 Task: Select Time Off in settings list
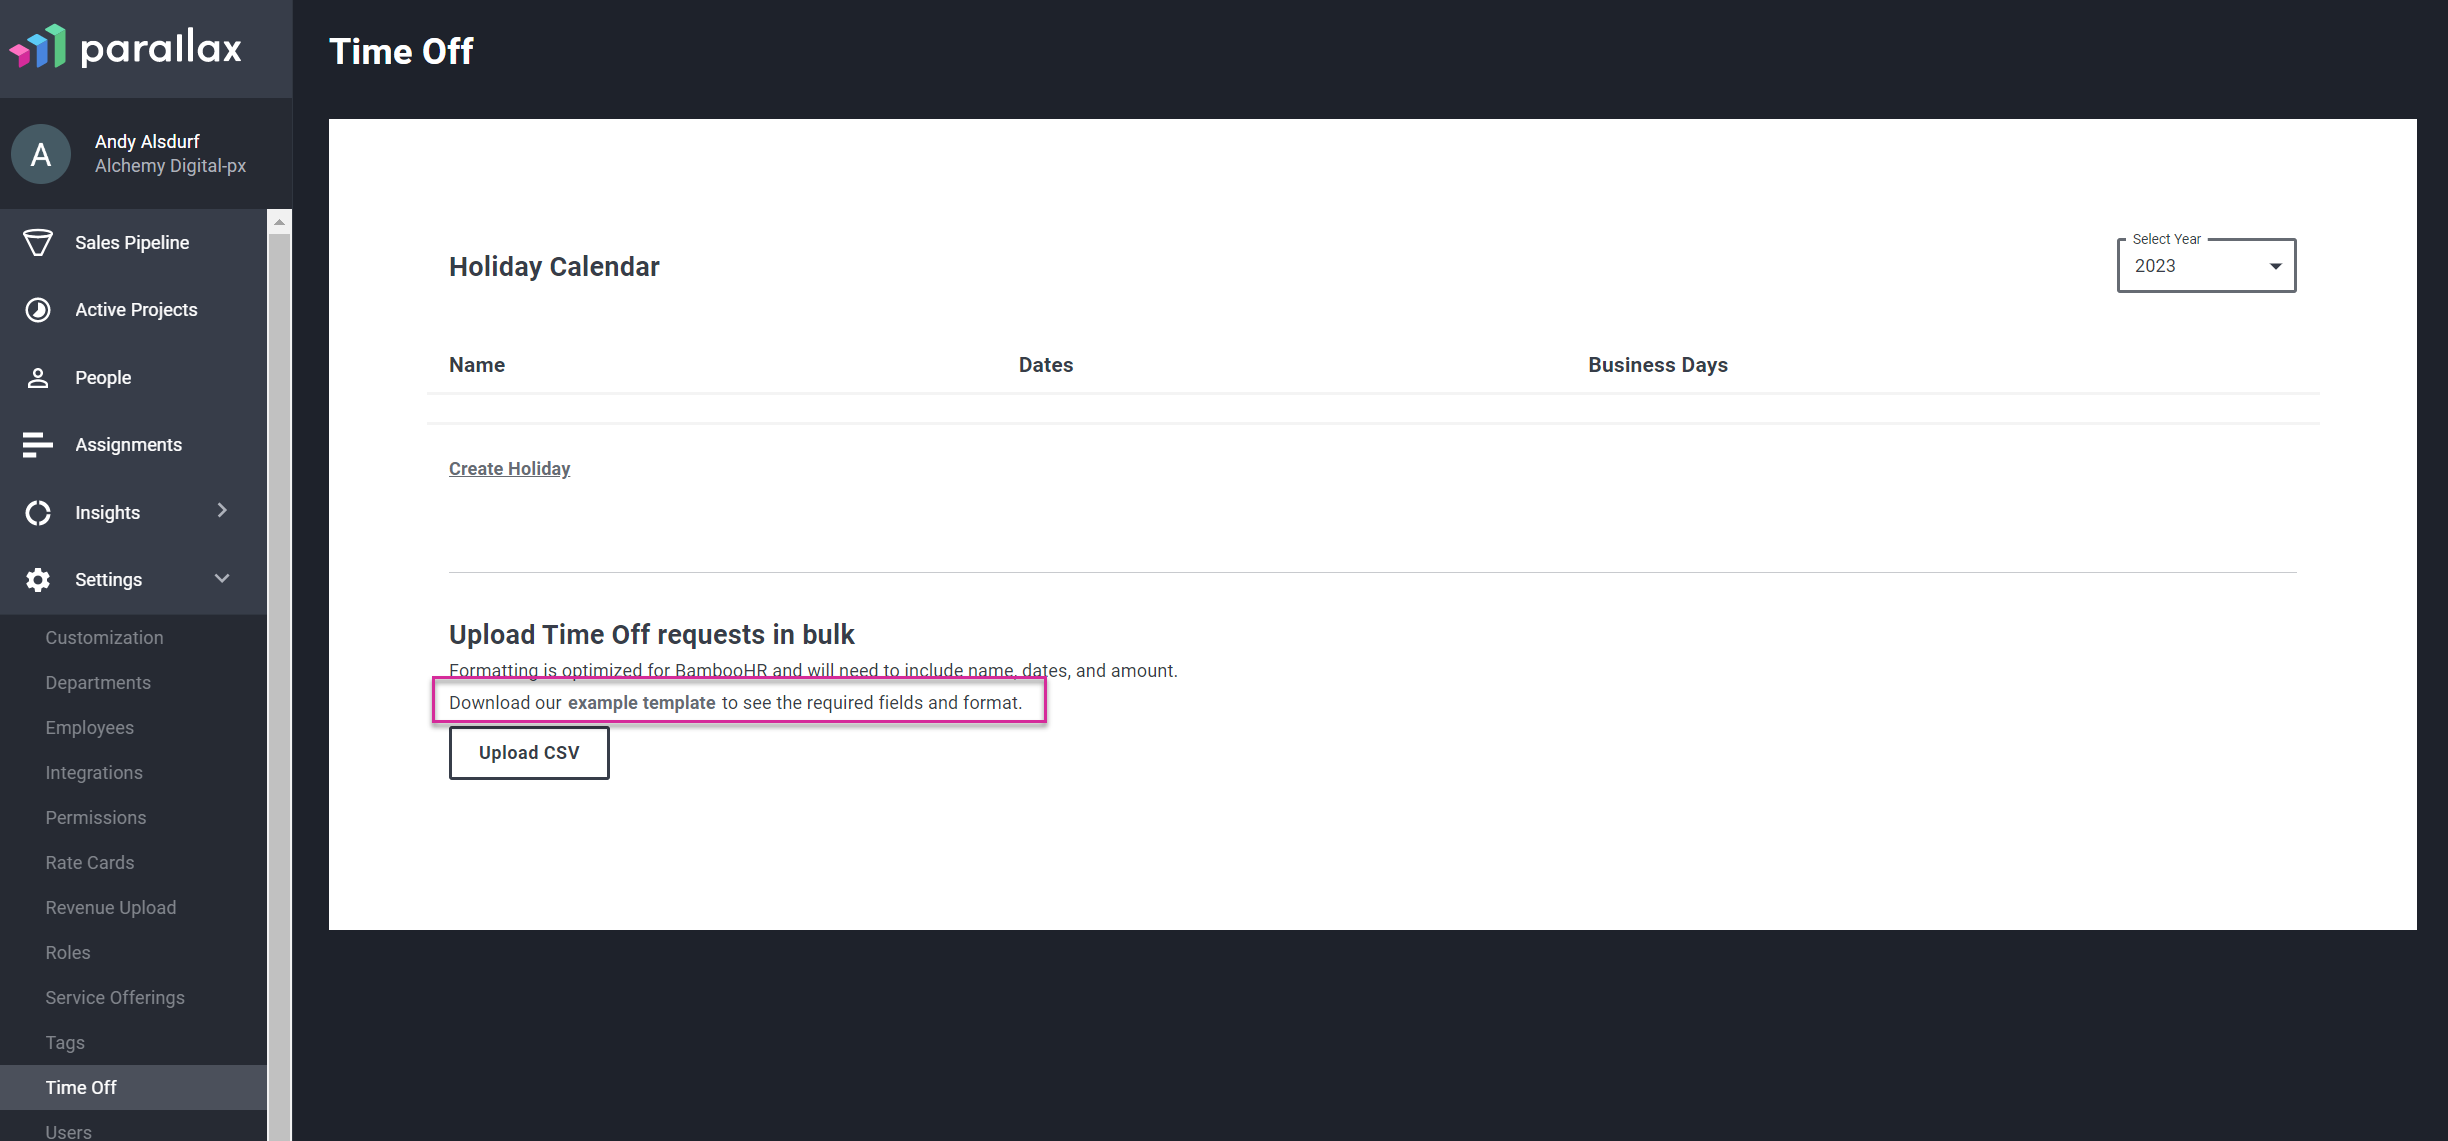coord(134,1088)
